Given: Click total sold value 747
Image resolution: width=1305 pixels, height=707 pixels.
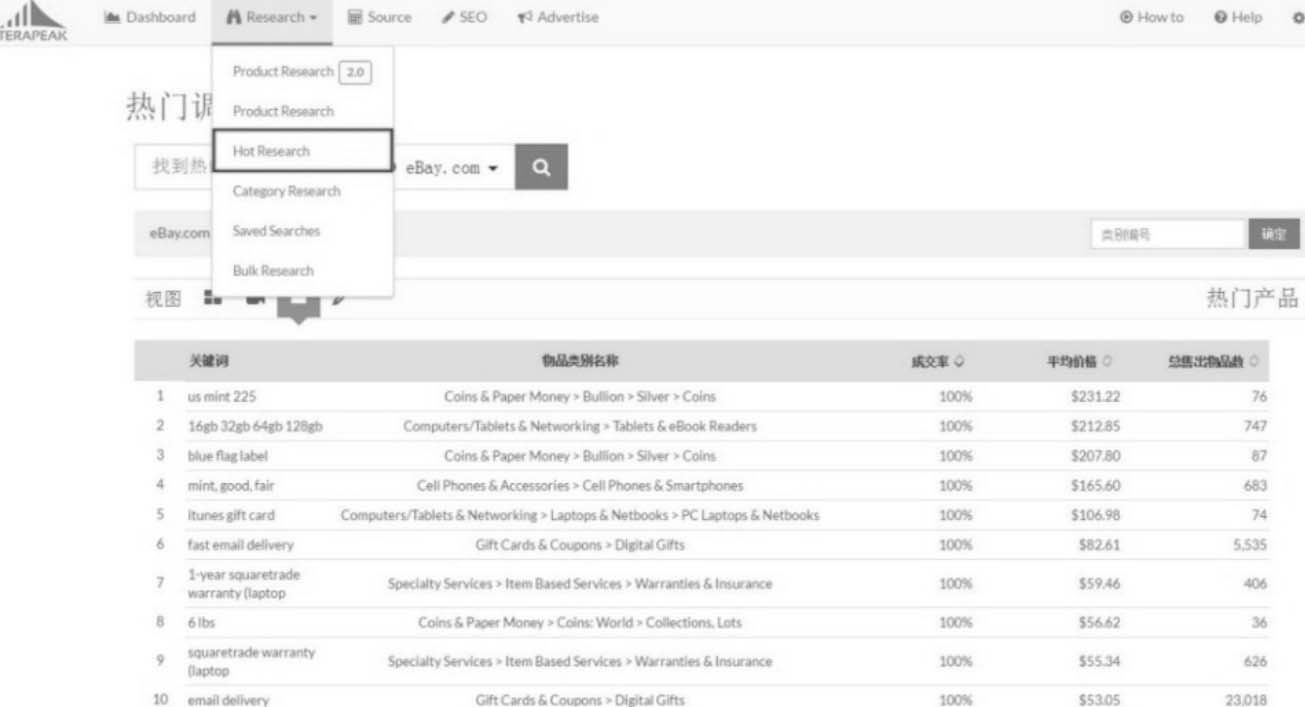Looking at the screenshot, I should [x=1255, y=426].
